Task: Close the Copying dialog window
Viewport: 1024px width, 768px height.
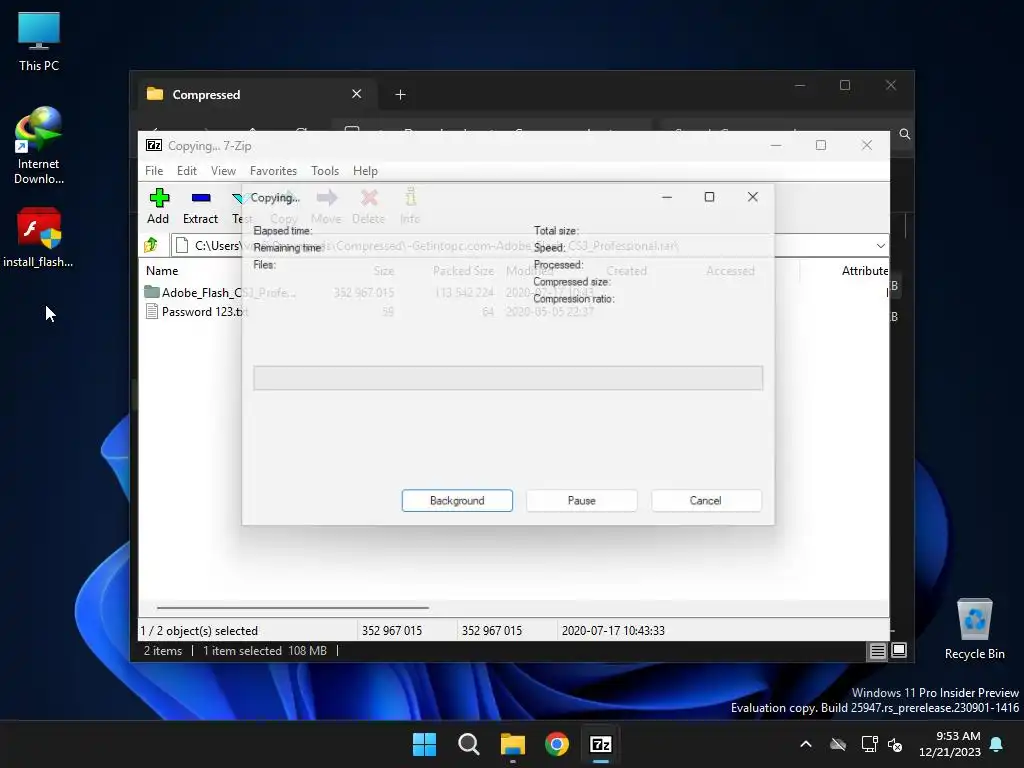Action: pos(752,197)
